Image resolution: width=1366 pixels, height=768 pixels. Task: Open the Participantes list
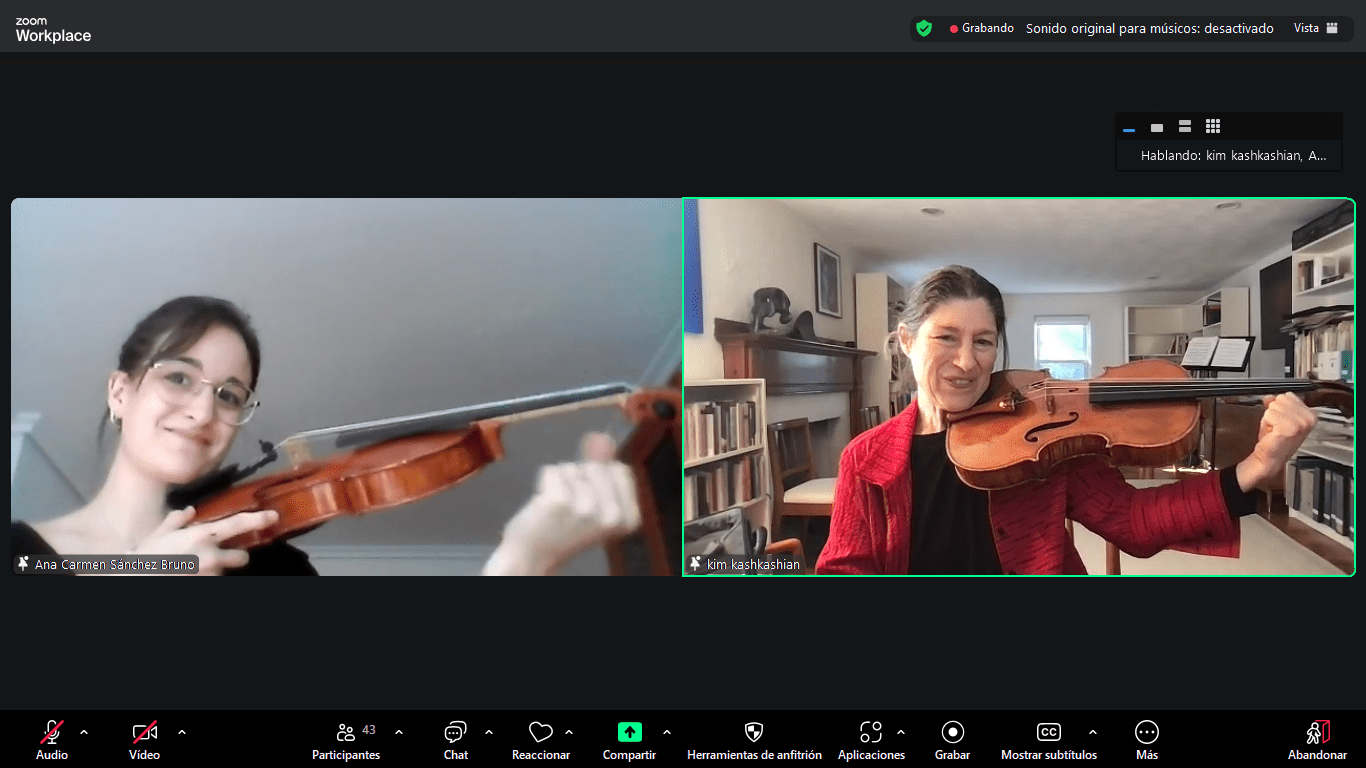pos(346,731)
